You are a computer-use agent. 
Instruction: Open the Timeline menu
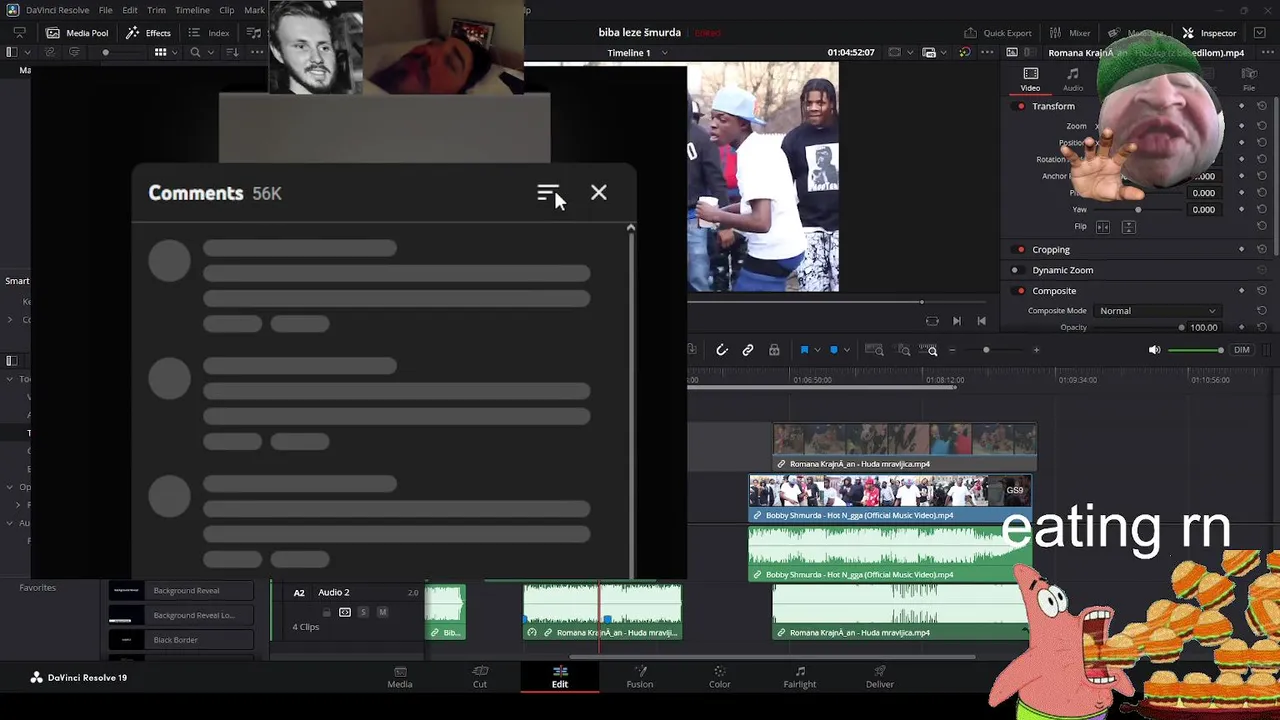192,10
